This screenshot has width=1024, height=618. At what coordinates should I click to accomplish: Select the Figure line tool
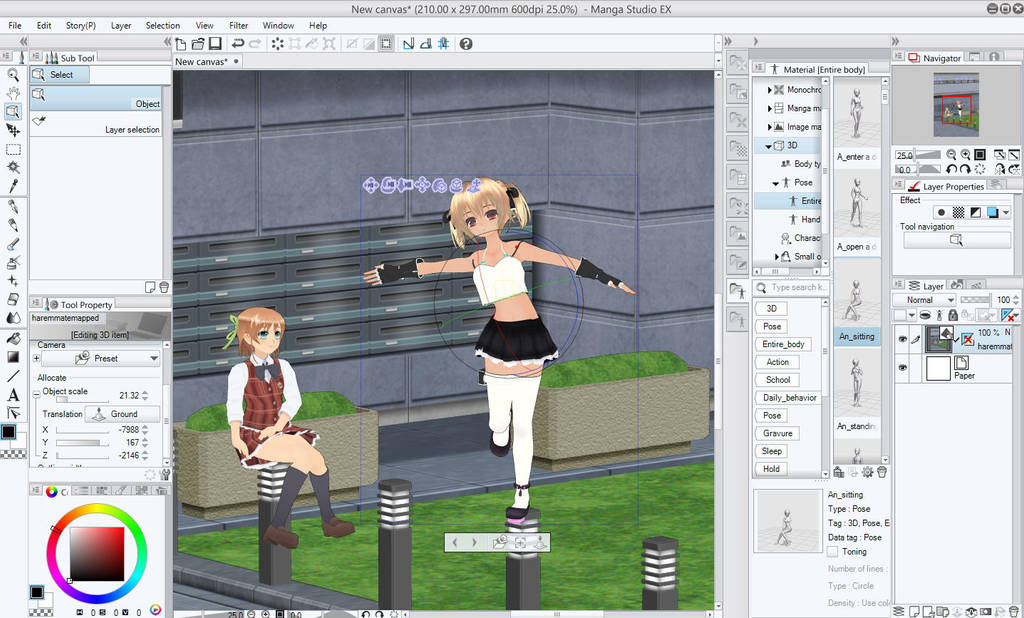[x=12, y=376]
